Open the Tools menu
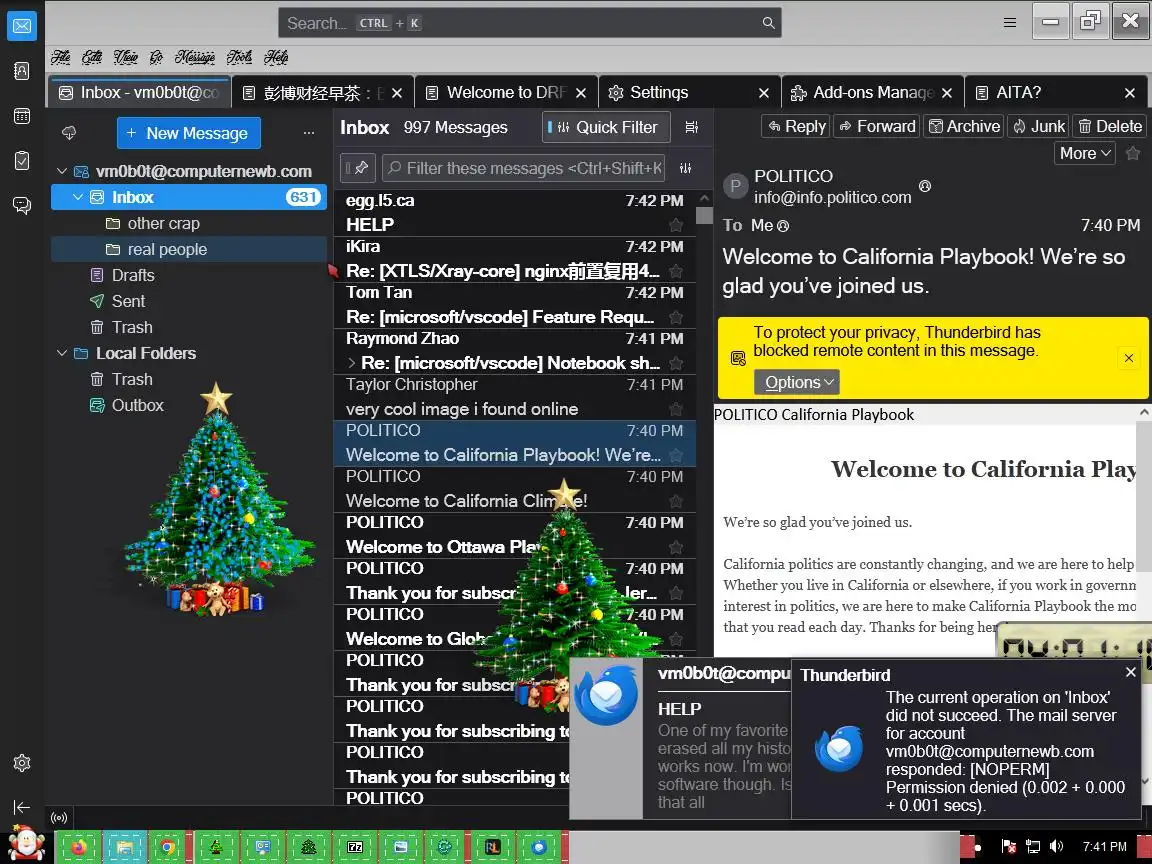The height and width of the screenshot is (864, 1152). [240, 57]
